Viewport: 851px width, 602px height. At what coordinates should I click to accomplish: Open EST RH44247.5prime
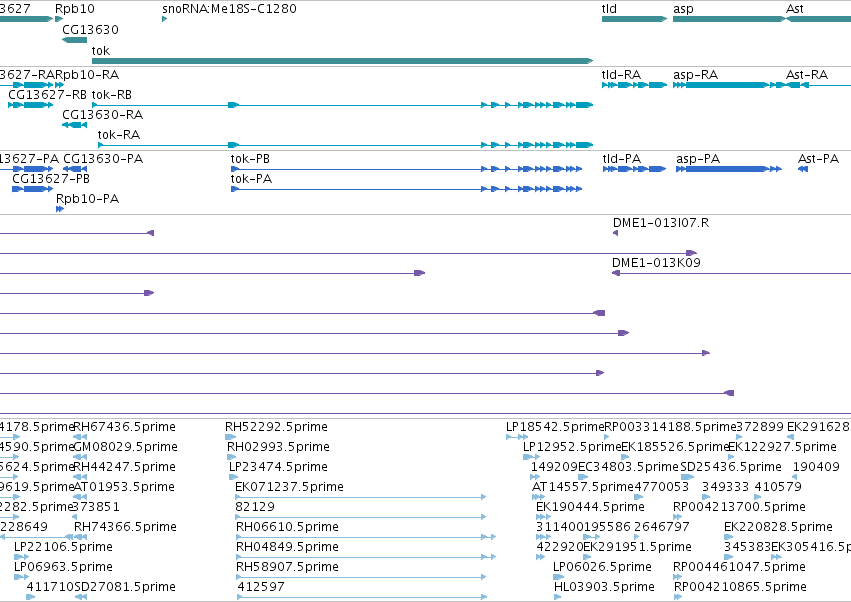point(124,467)
